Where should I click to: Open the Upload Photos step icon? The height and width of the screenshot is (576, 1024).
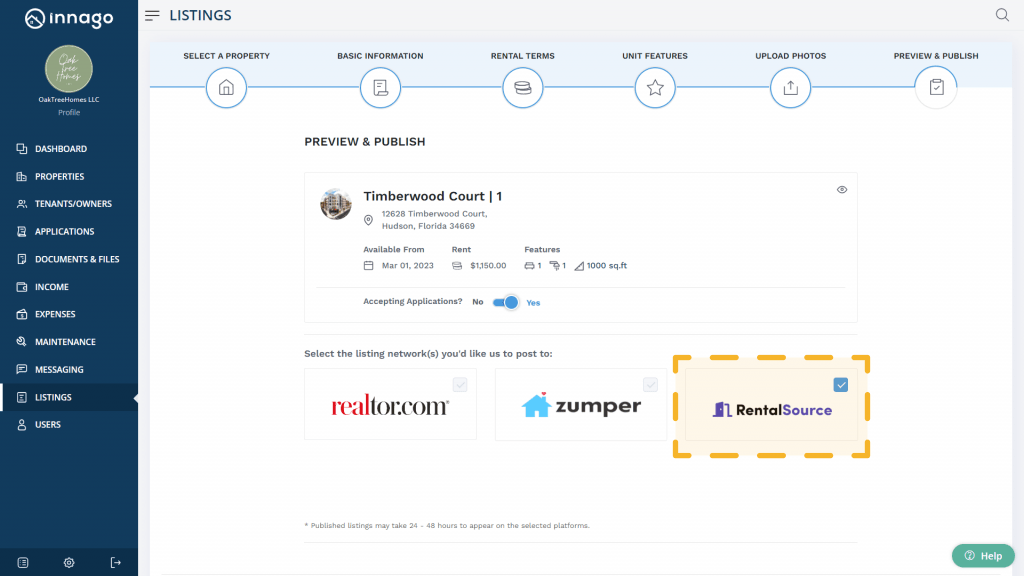point(790,88)
